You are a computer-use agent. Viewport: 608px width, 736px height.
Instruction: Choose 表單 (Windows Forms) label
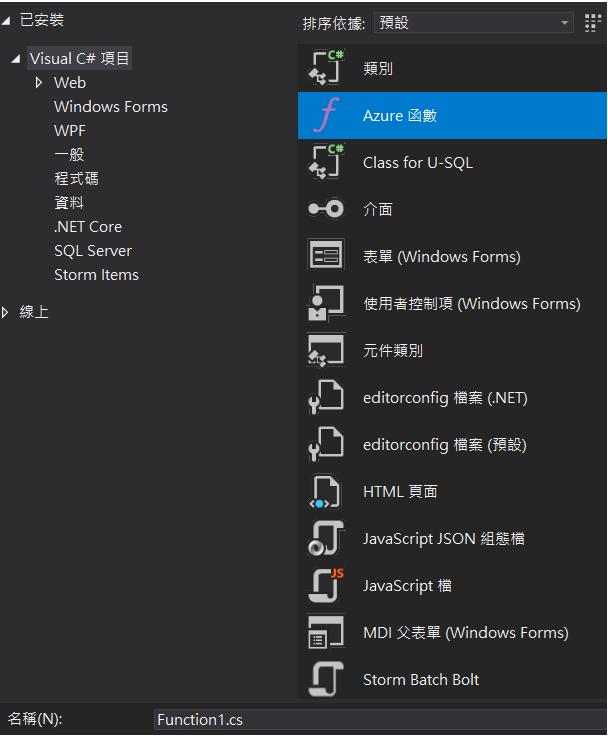point(442,256)
